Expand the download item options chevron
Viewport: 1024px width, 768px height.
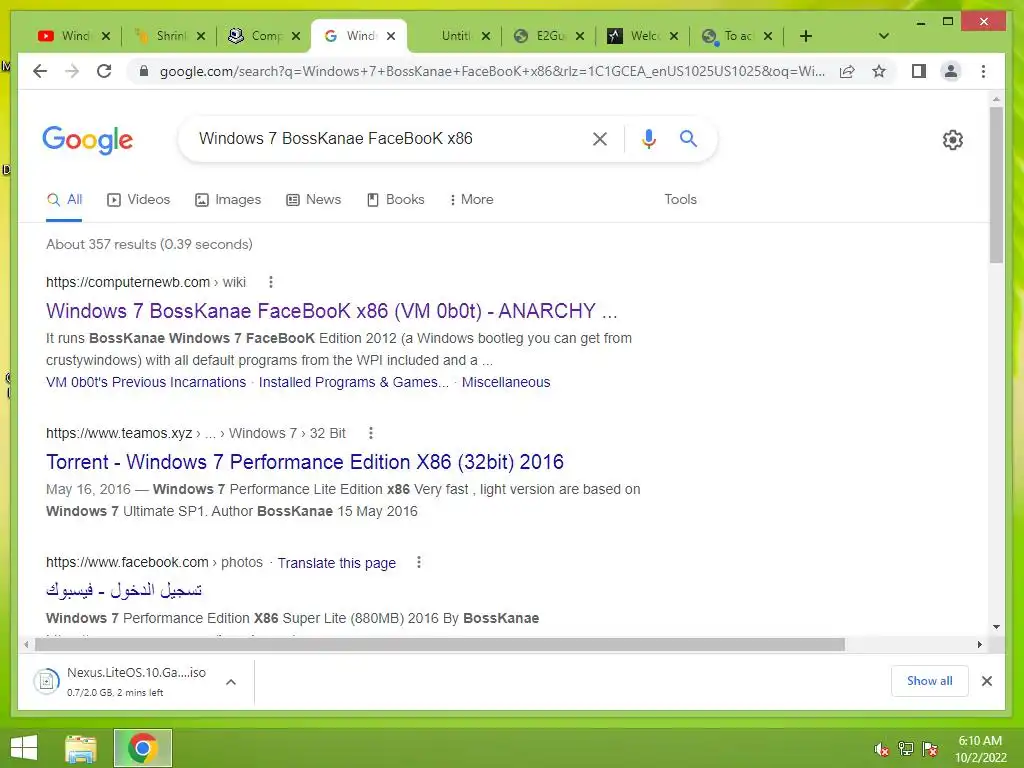pos(231,682)
